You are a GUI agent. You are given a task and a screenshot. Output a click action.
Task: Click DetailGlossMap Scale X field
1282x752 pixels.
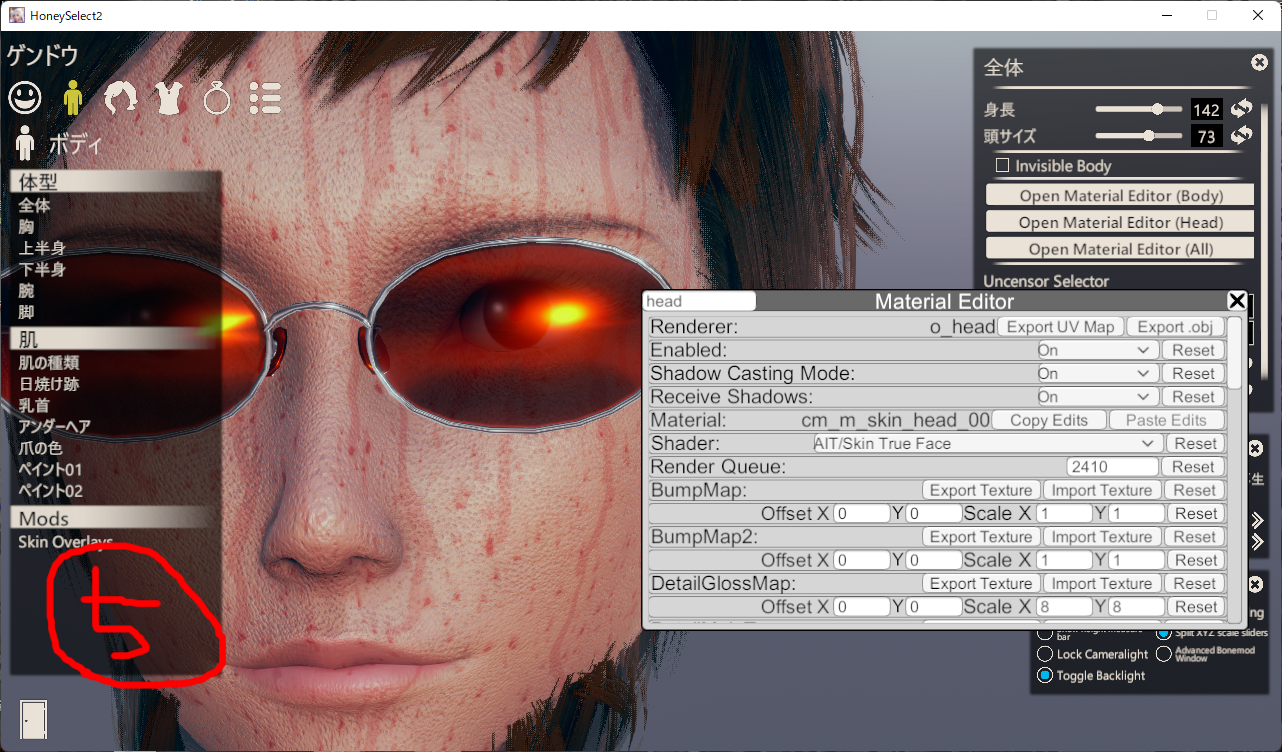tap(1064, 607)
